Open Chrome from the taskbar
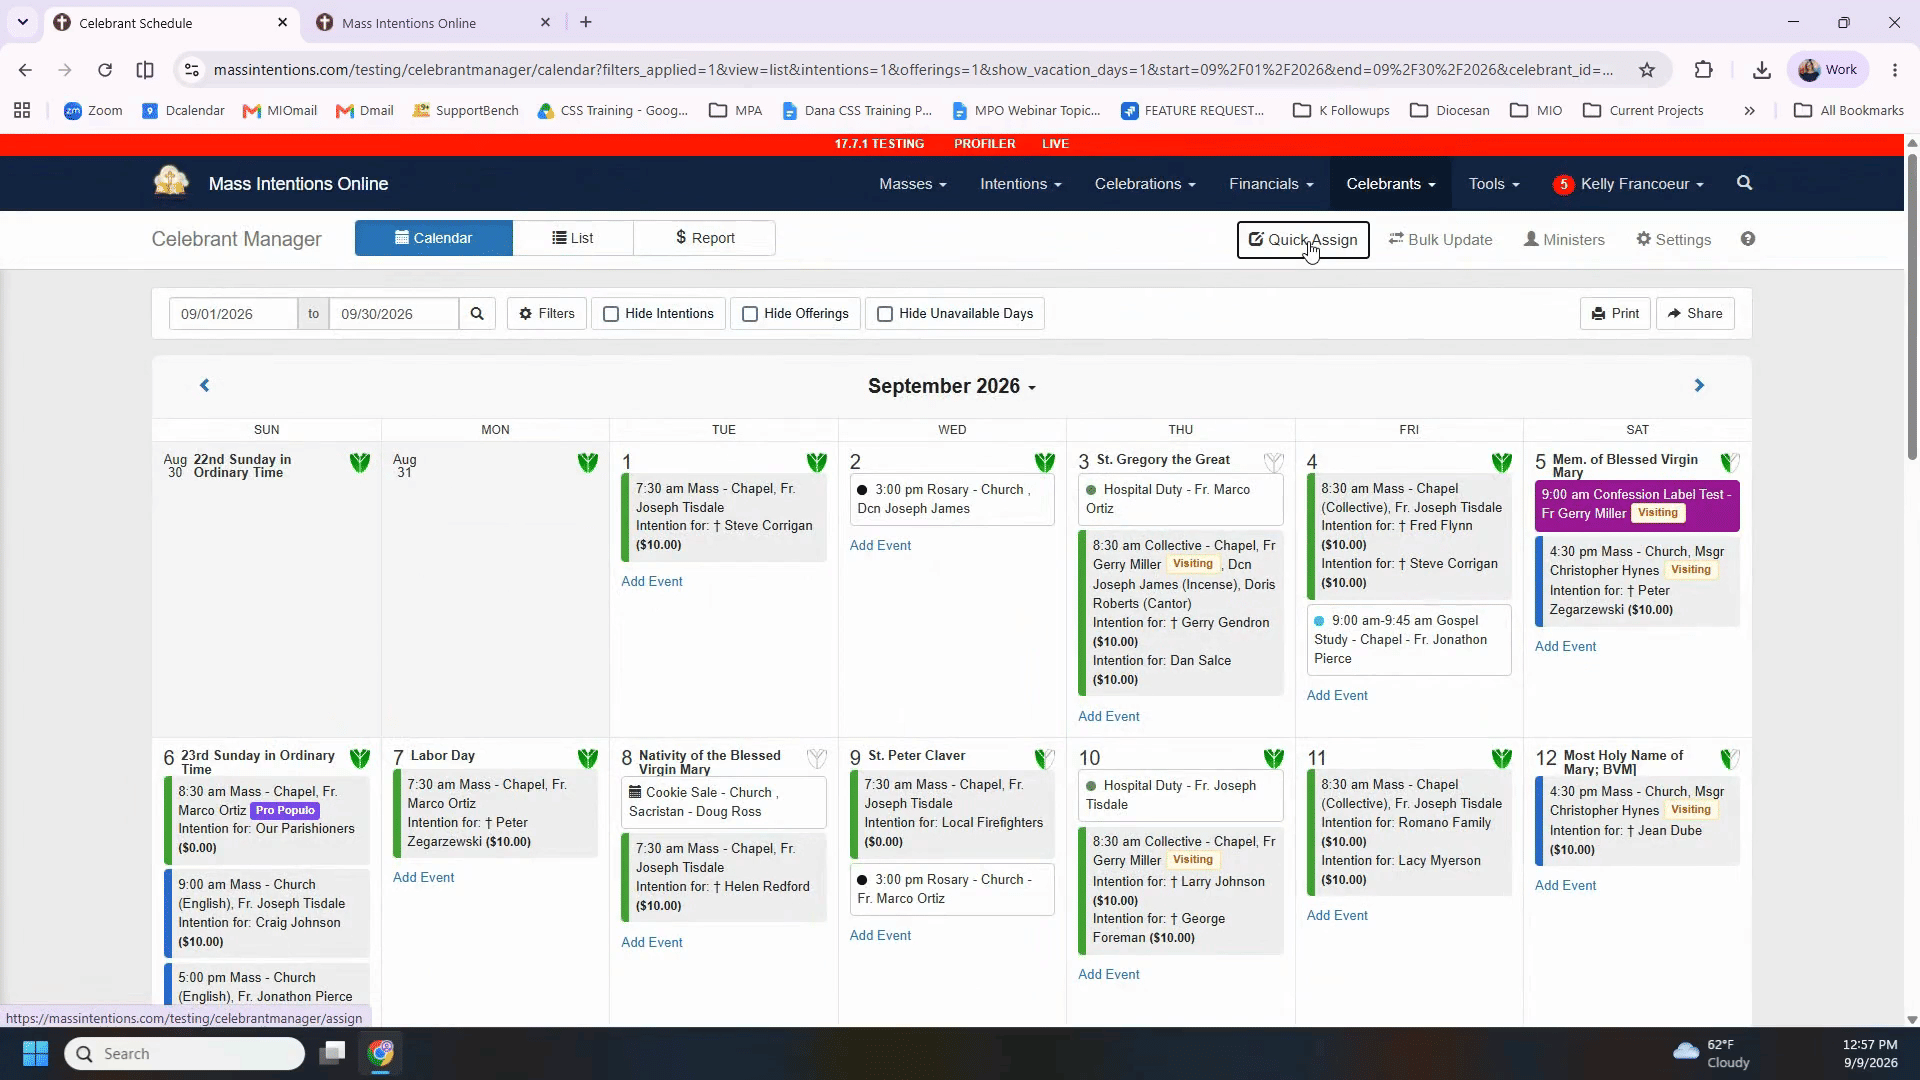This screenshot has height=1080, width=1920. pos(380,1053)
